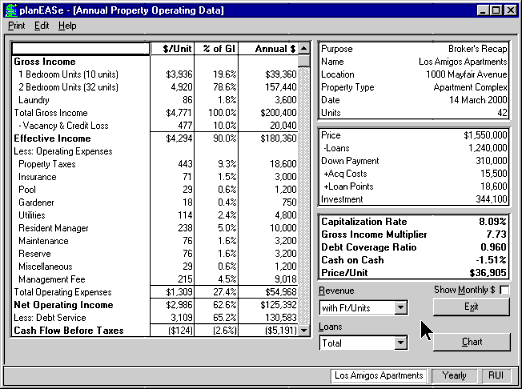Screen dimensions: 522x389
Task: Select the Laundry row label
Action: [34, 100]
